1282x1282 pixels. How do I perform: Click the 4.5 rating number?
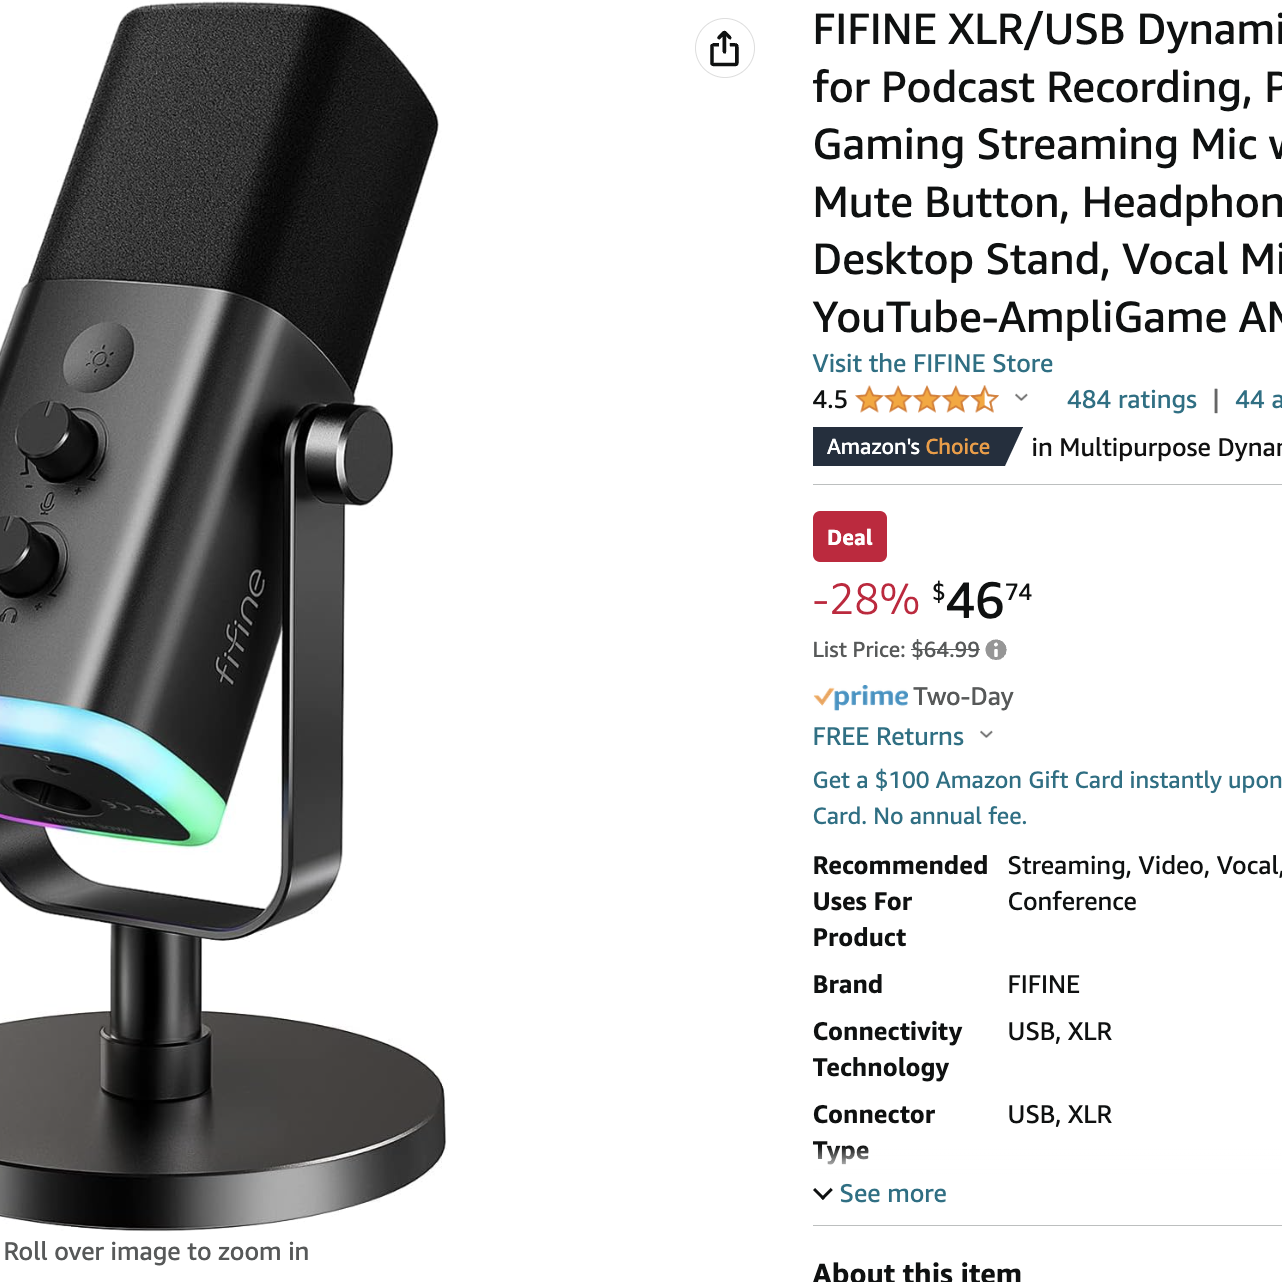(829, 400)
